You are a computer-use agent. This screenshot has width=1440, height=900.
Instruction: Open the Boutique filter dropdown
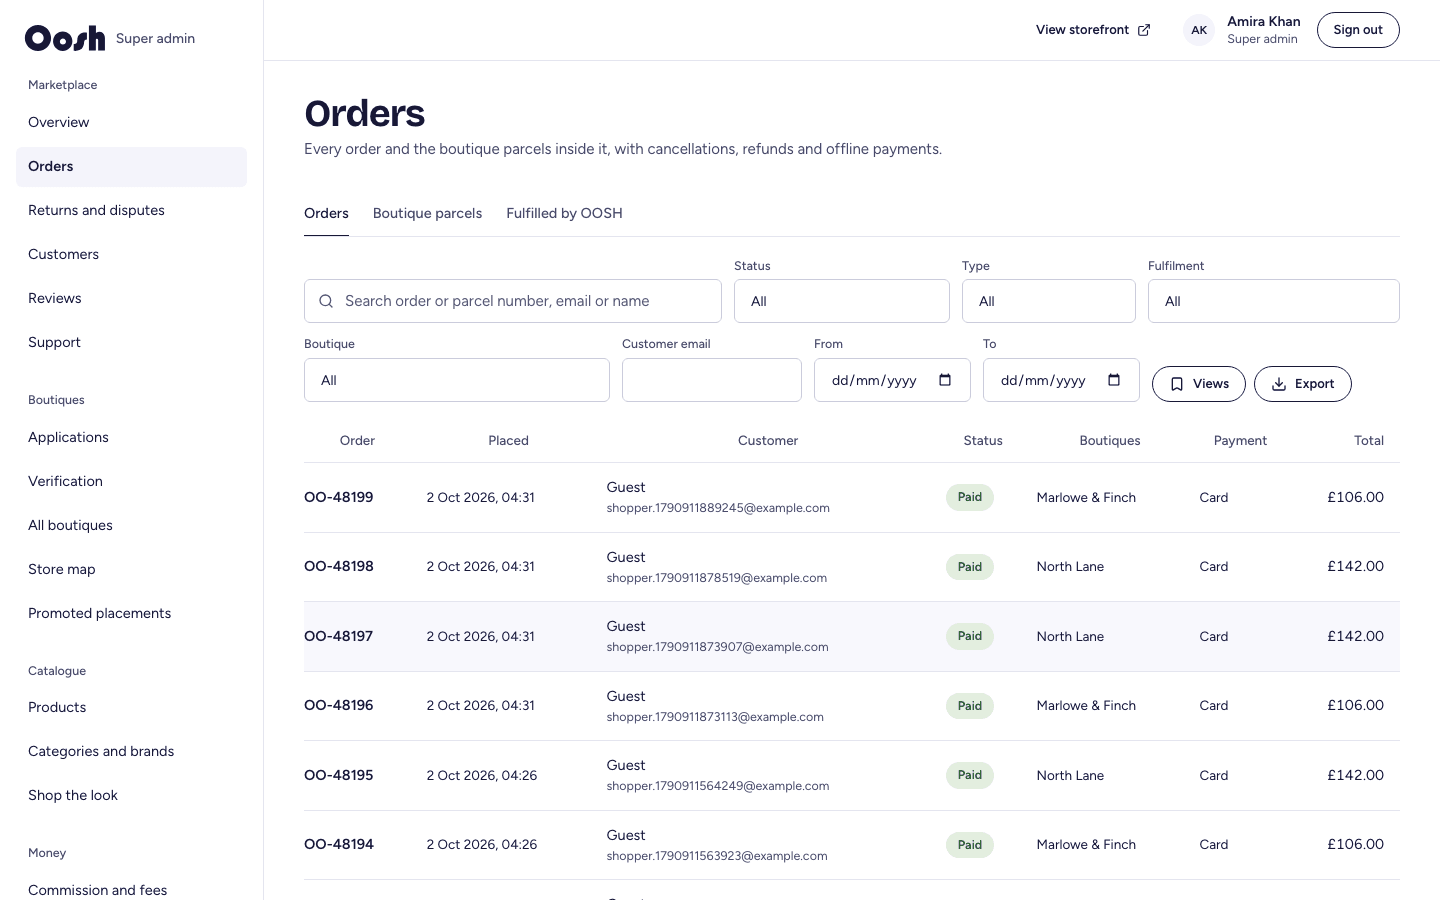coord(457,380)
